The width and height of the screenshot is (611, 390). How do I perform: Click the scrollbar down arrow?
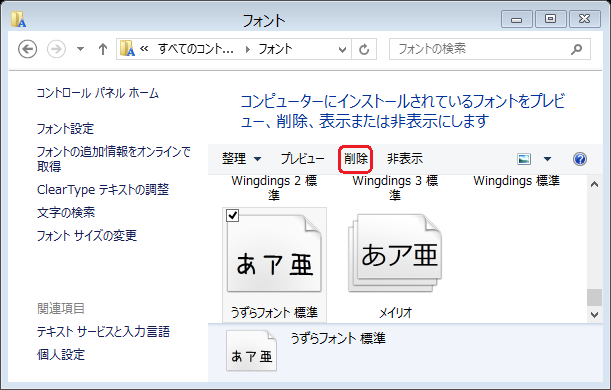(594, 314)
